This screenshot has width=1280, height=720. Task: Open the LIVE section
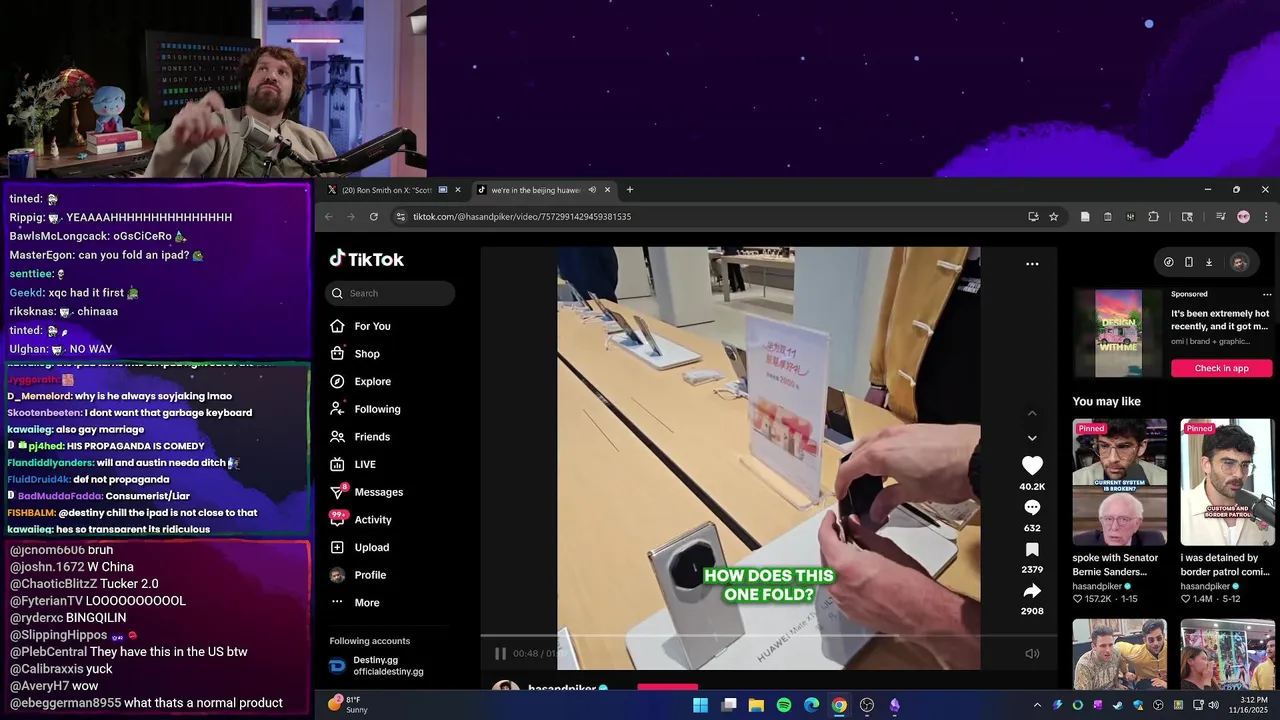pyautogui.click(x=353, y=464)
